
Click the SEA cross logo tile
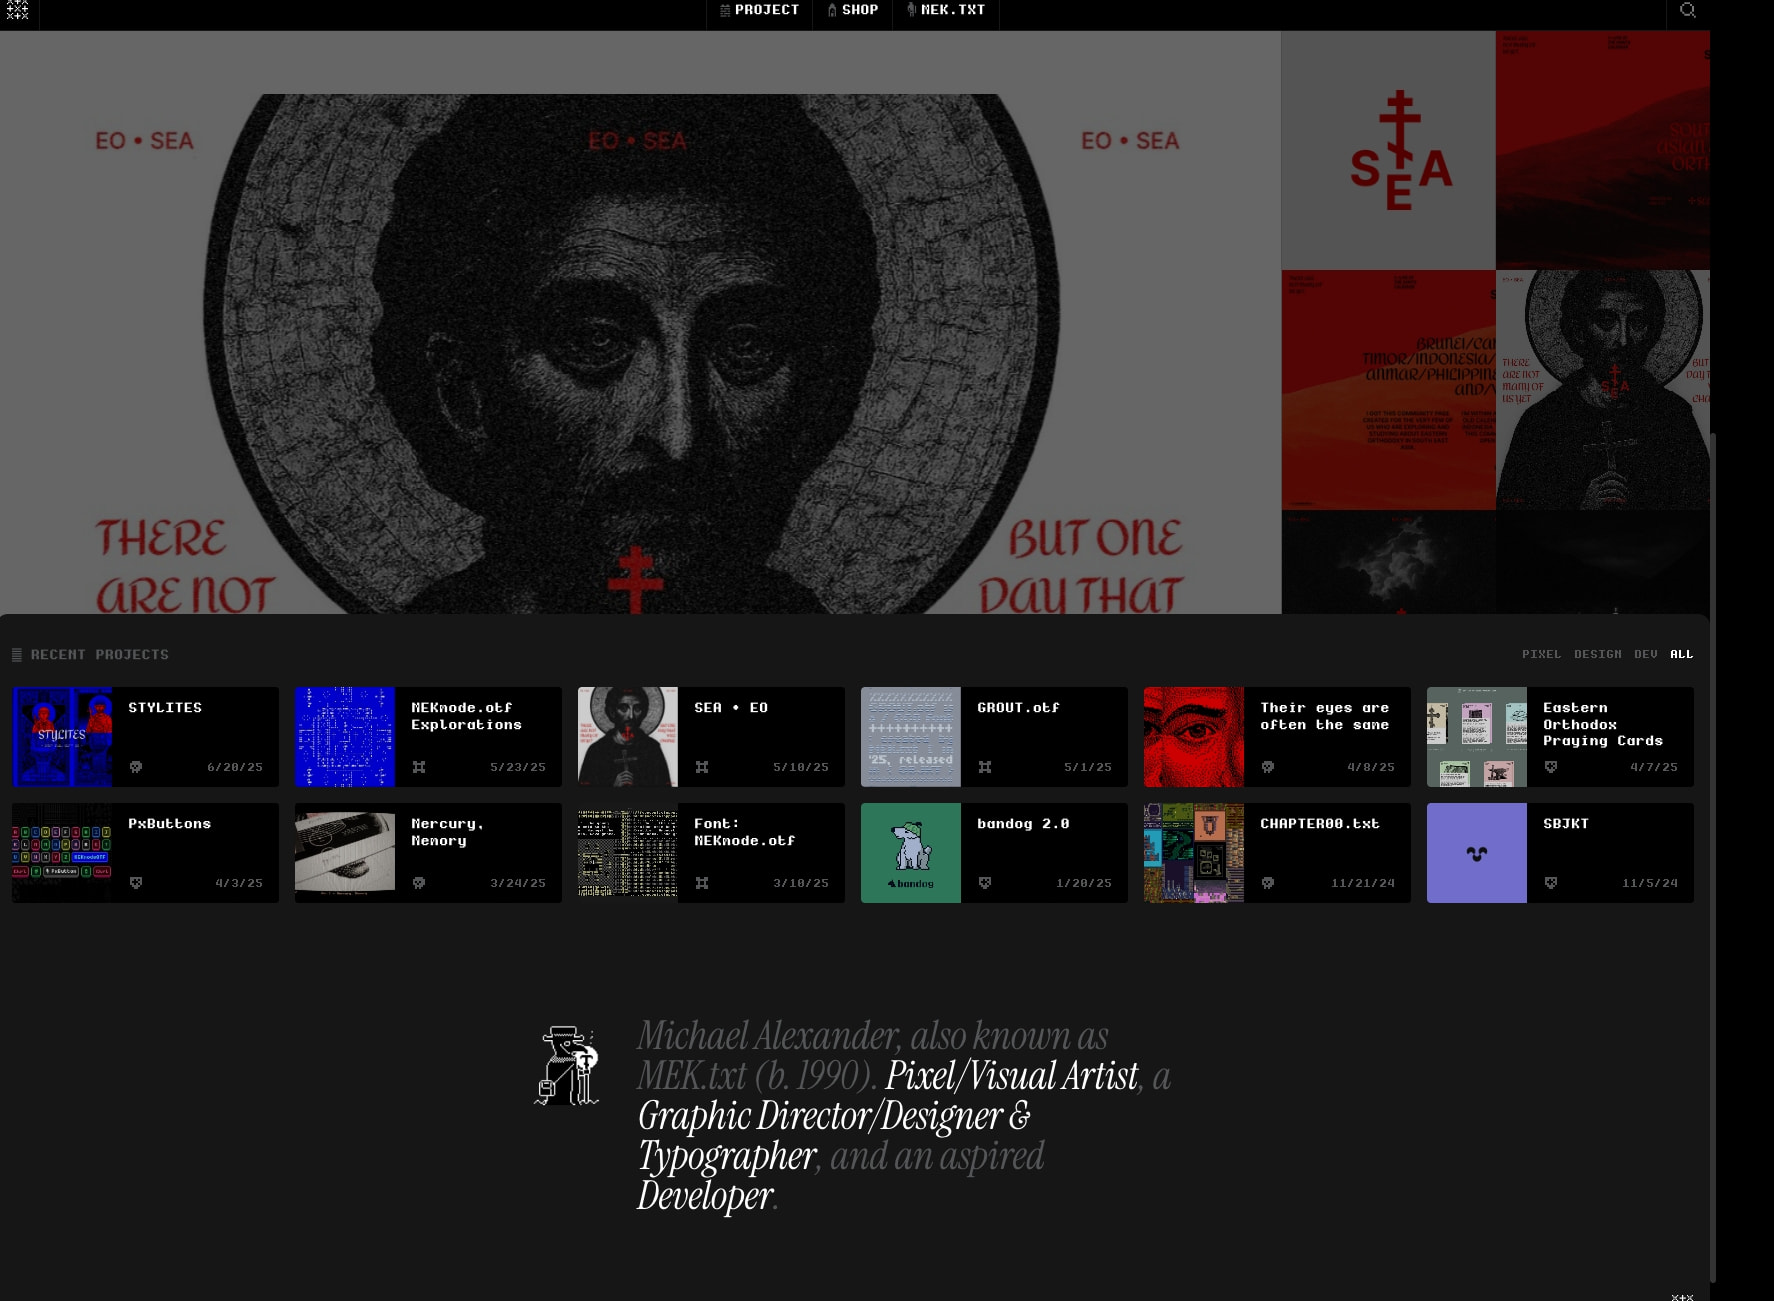coord(1389,150)
